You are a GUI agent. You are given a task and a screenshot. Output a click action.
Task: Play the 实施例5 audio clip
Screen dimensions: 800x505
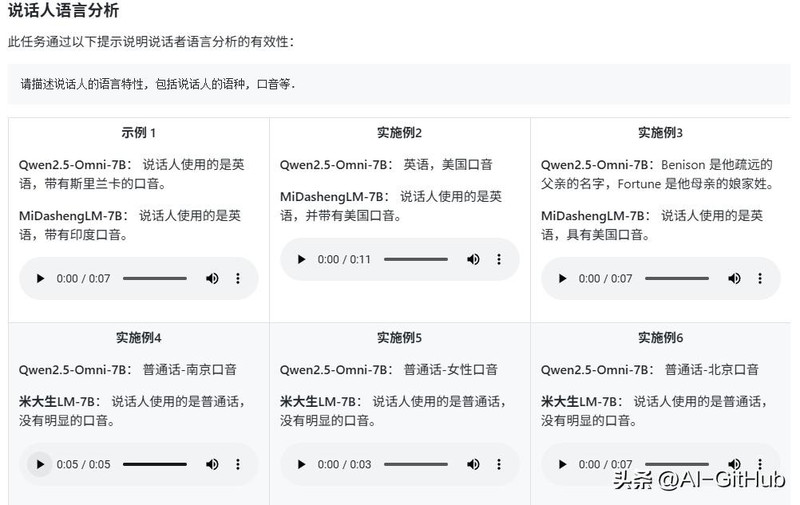(302, 464)
